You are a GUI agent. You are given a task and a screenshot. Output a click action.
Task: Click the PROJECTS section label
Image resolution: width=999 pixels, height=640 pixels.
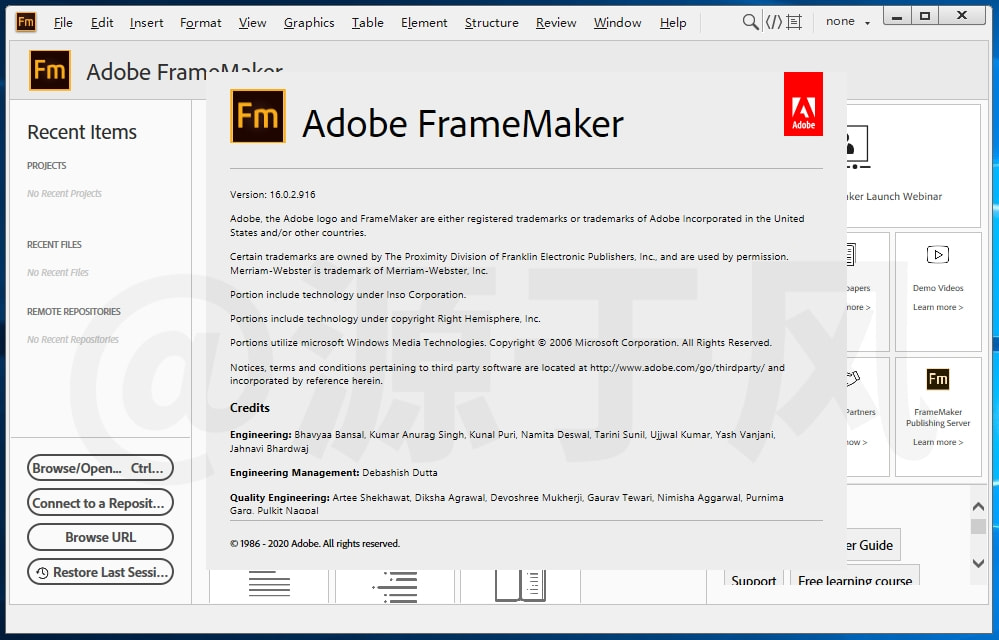point(47,166)
